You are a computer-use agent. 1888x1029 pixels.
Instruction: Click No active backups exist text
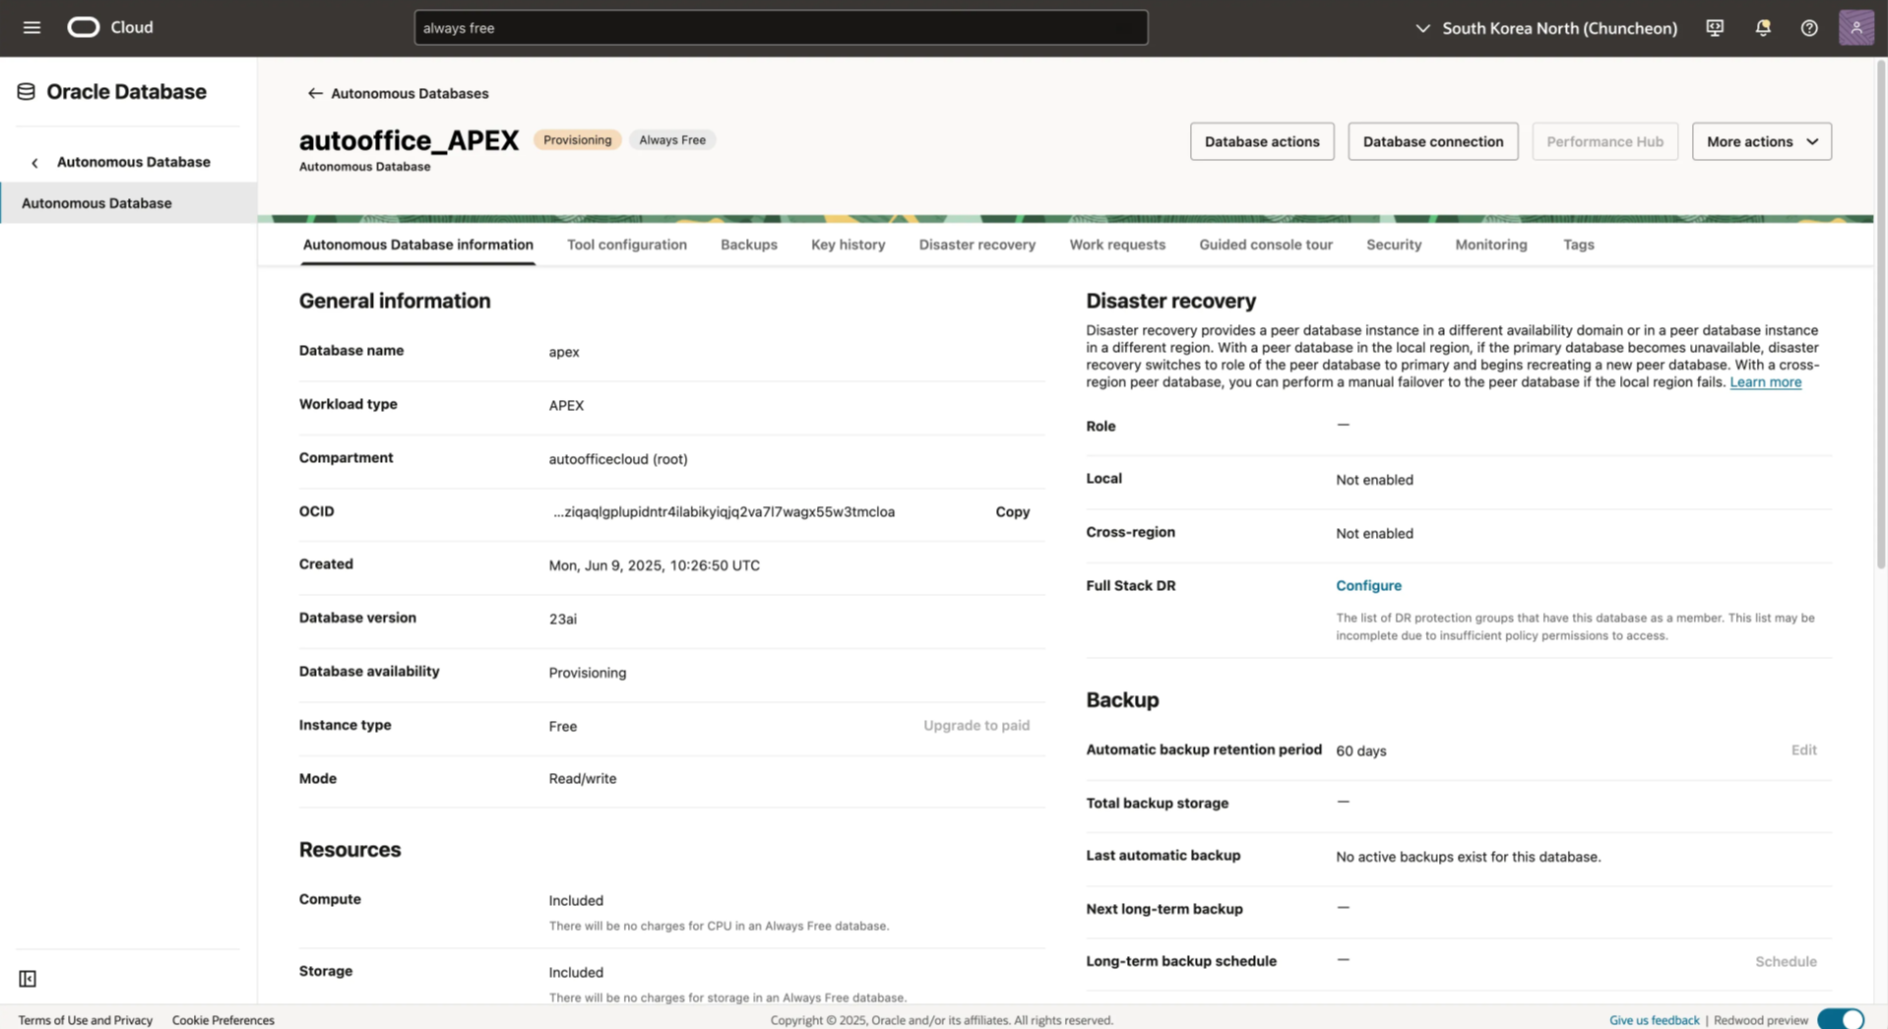pyautogui.click(x=1468, y=856)
